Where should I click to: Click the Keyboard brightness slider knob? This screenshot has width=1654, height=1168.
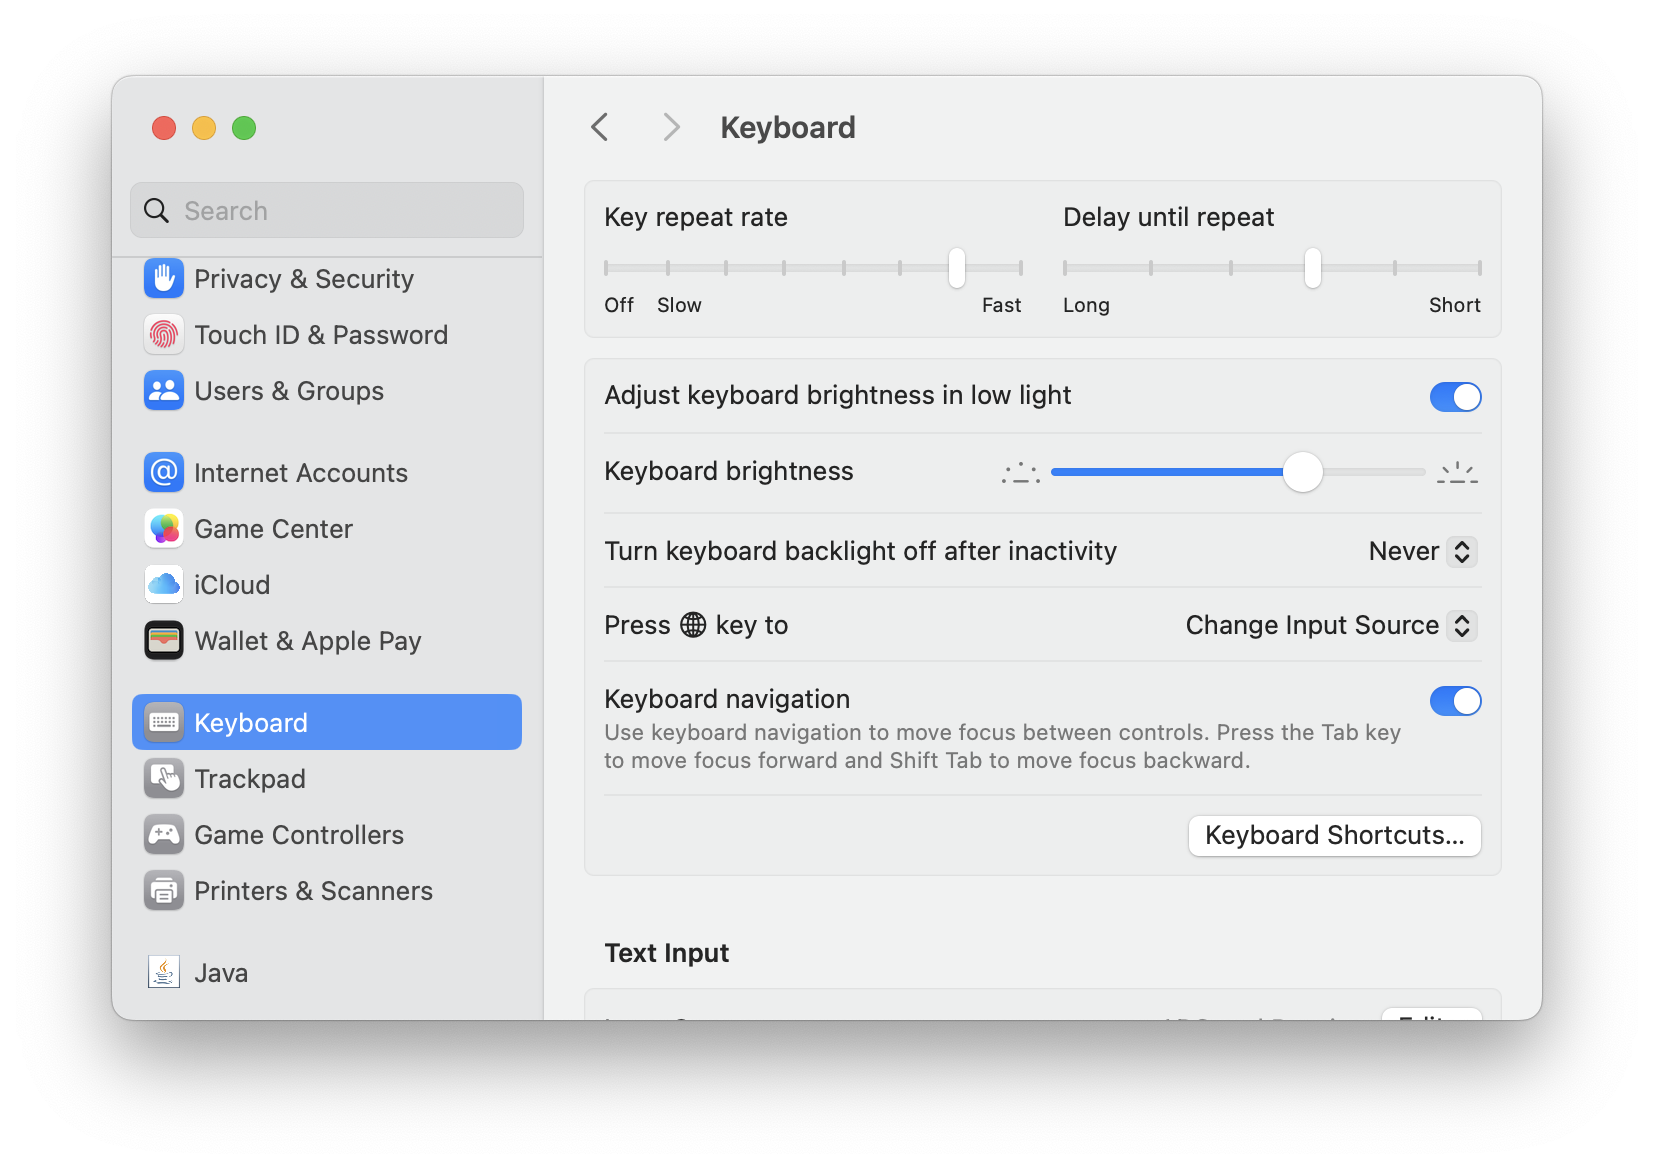[1302, 472]
